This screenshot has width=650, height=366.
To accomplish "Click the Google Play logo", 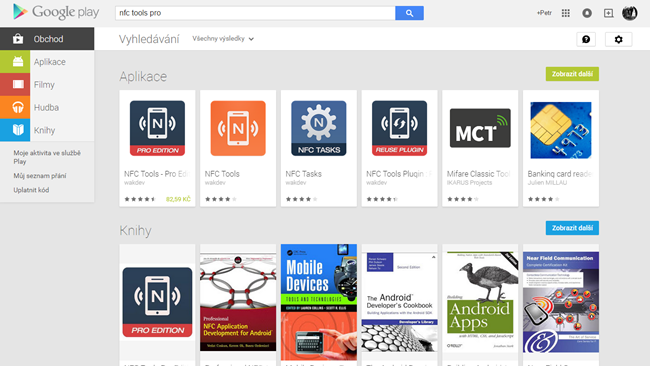I will [56, 12].
